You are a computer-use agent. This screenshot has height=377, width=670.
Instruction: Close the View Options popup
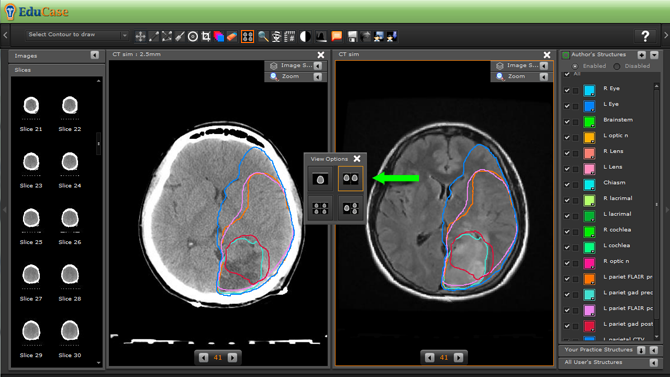pos(357,159)
